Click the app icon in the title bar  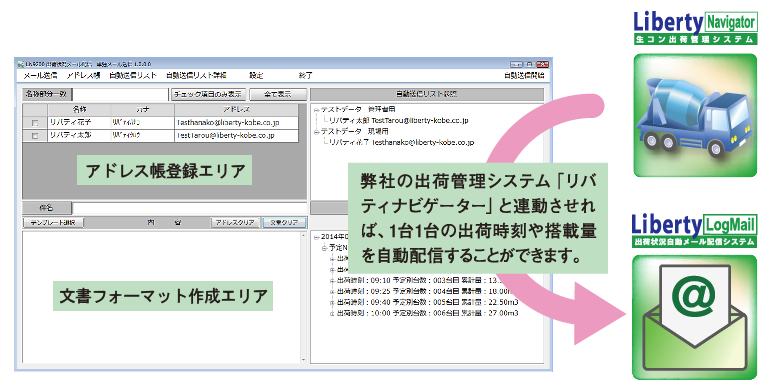[20, 64]
